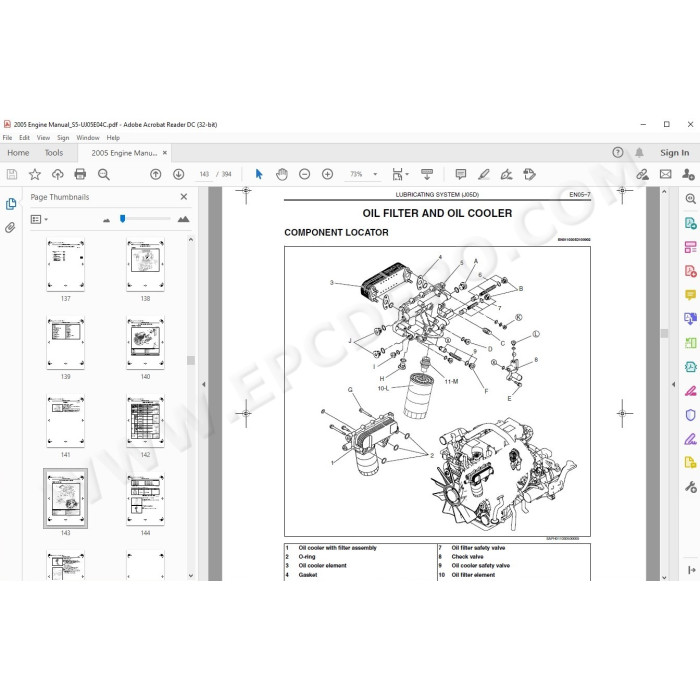Select the Hand pan tool
This screenshot has width=700, height=700.
click(282, 174)
